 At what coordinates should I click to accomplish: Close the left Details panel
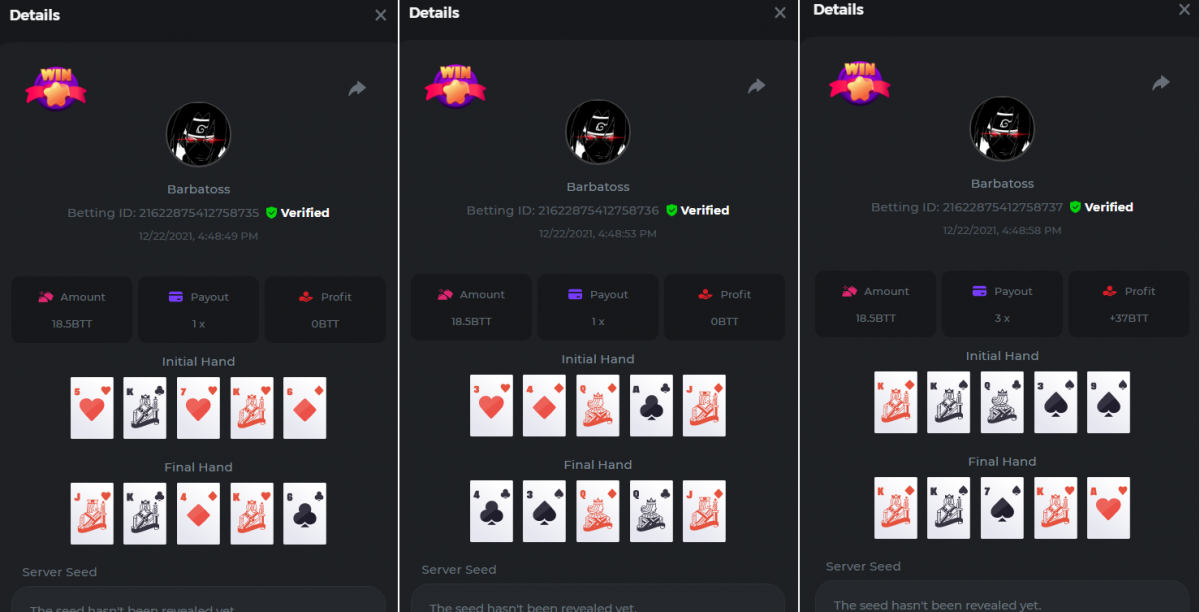[380, 15]
